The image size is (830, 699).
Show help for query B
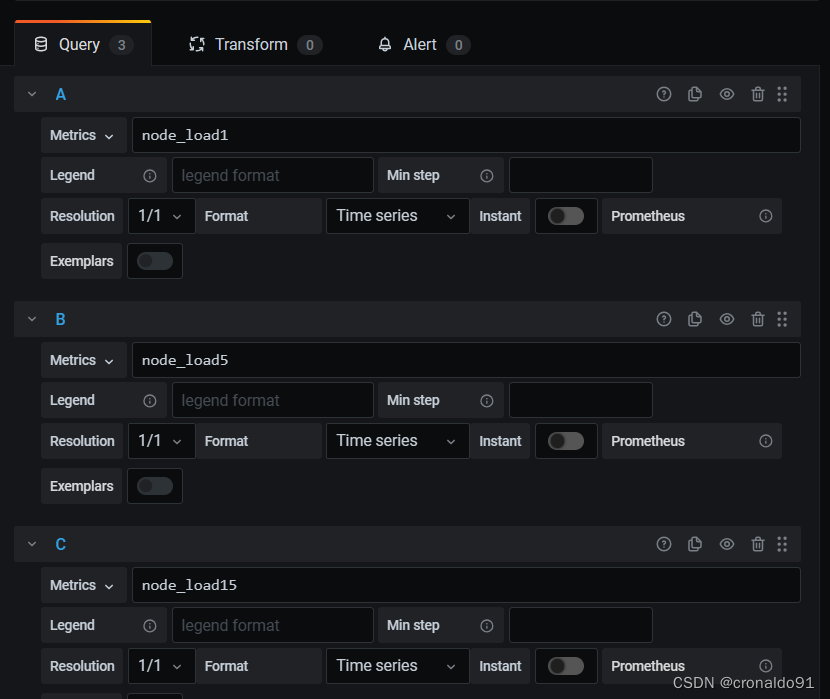tap(664, 319)
